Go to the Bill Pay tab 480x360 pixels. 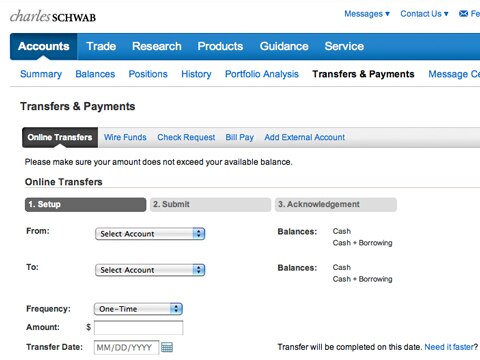click(x=240, y=137)
